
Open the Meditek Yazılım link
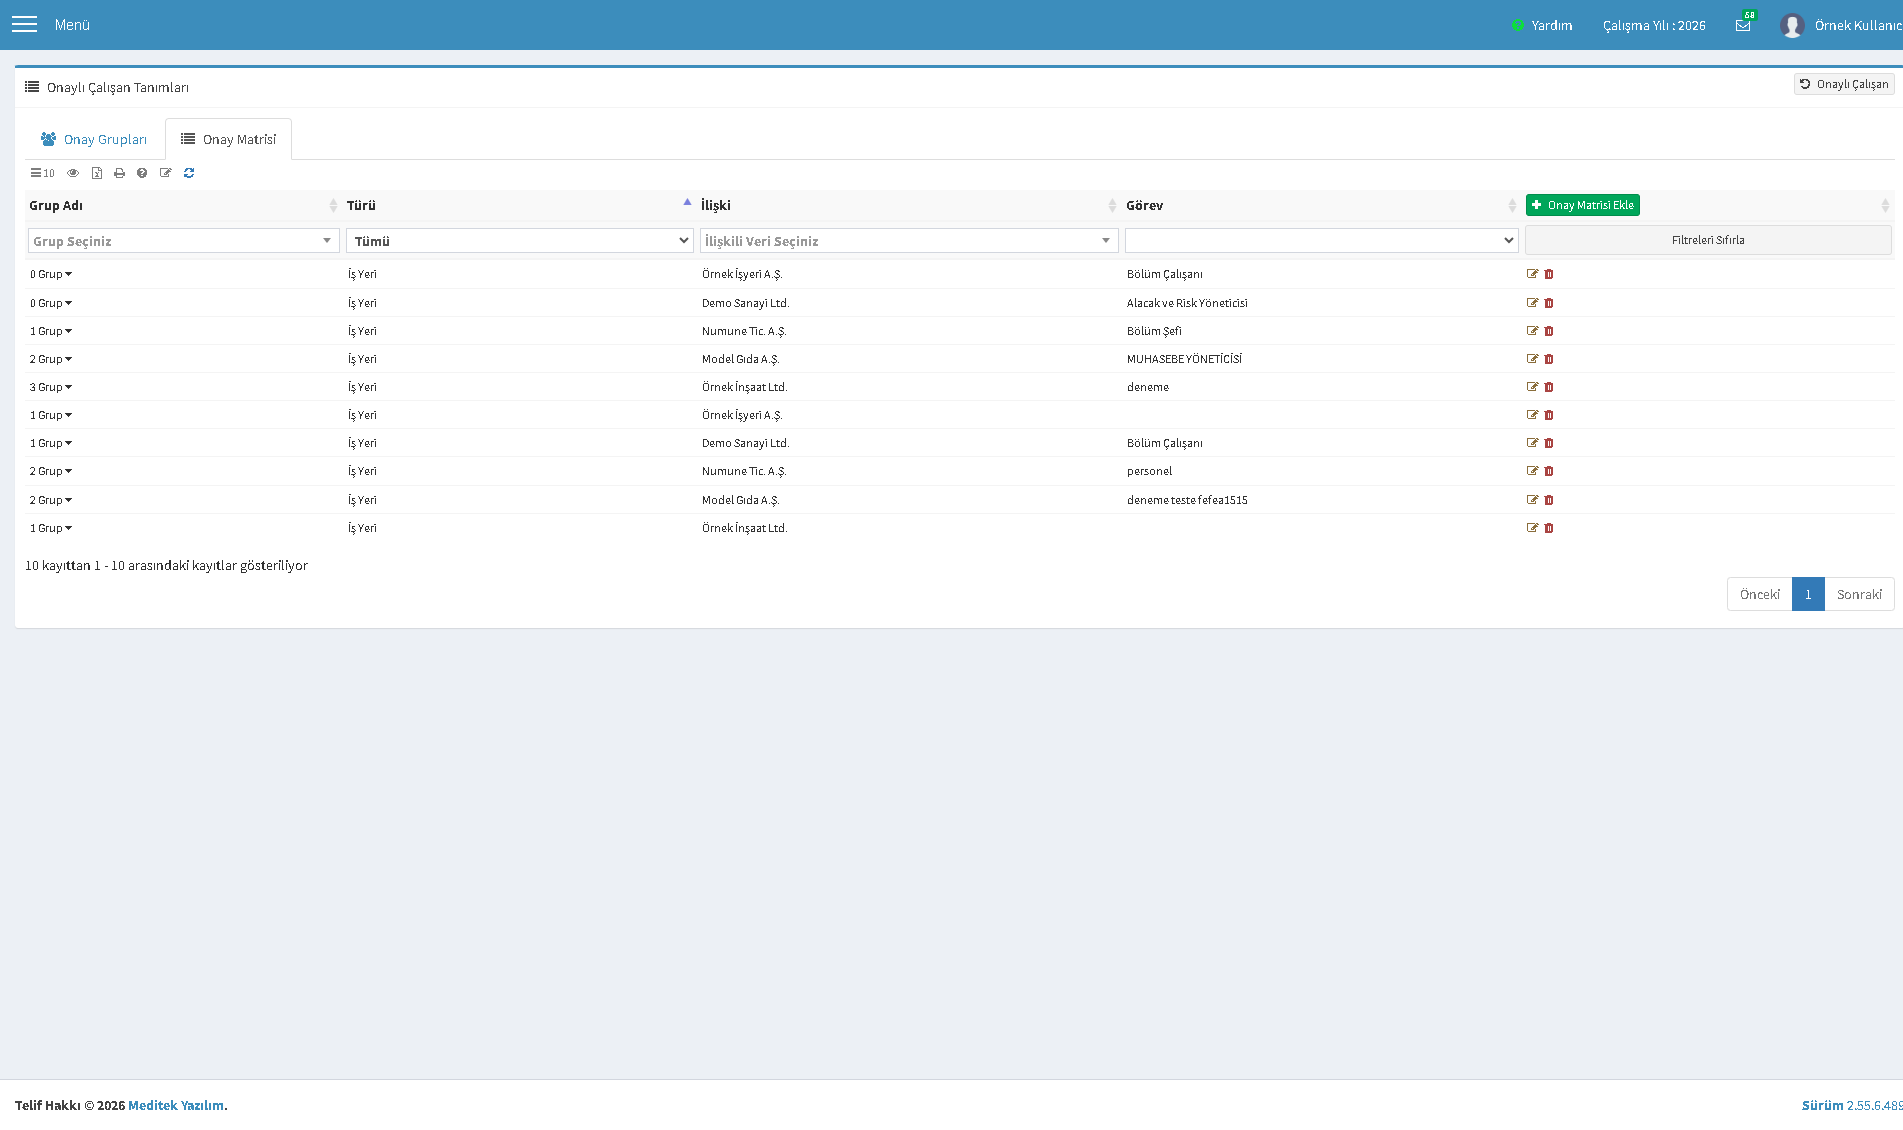click(176, 1105)
